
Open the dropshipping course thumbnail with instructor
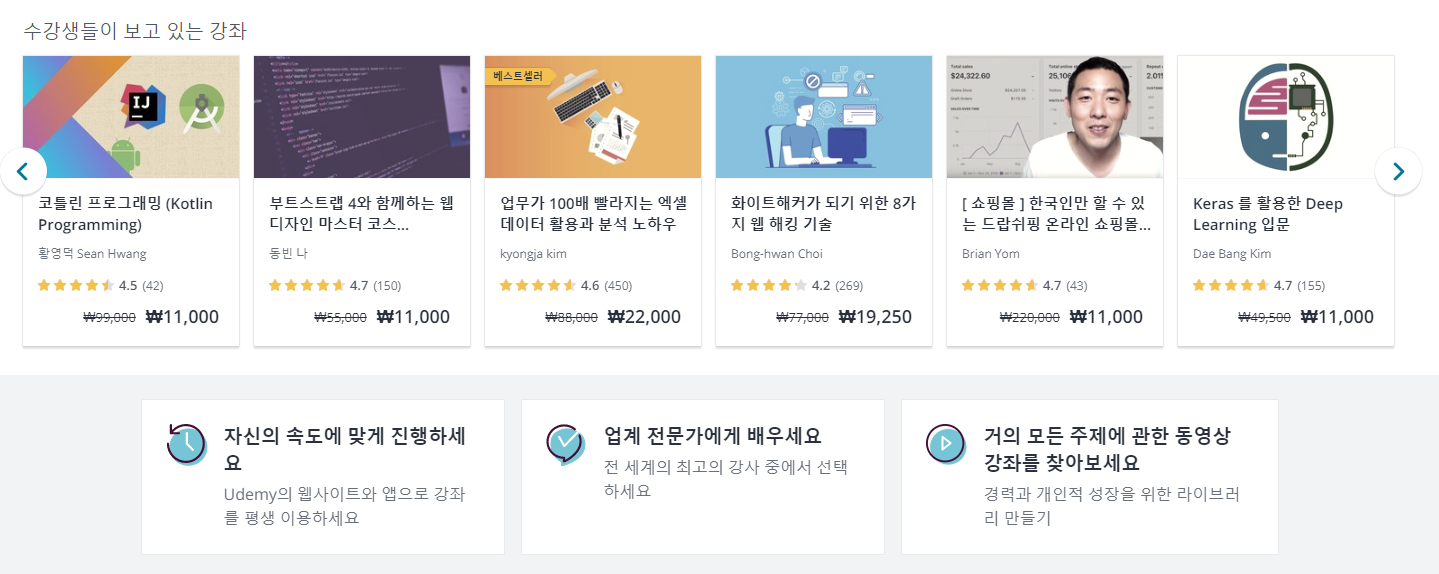click(x=1055, y=117)
